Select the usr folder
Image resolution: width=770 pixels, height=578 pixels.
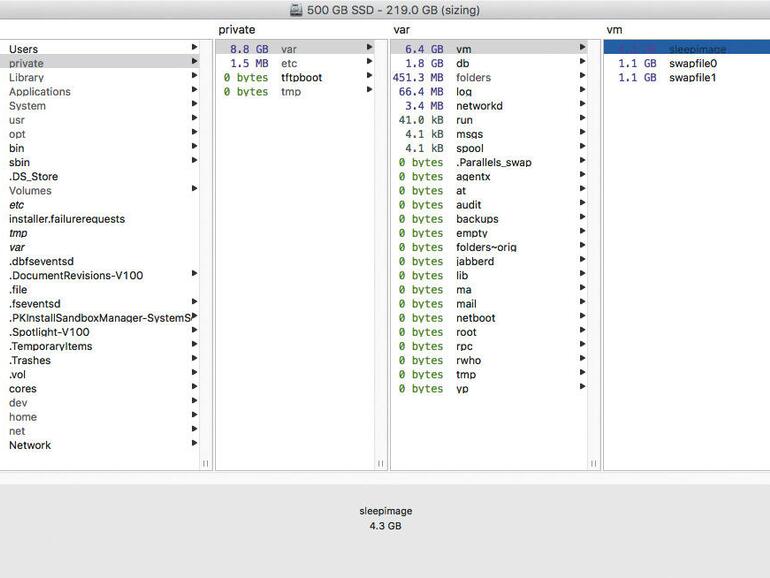[100, 120]
